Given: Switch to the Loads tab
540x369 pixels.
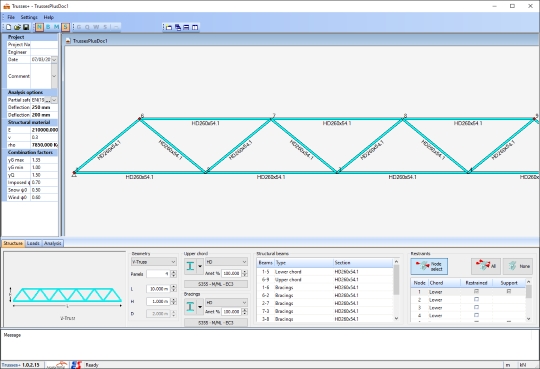Looking at the screenshot, I should [x=33, y=243].
